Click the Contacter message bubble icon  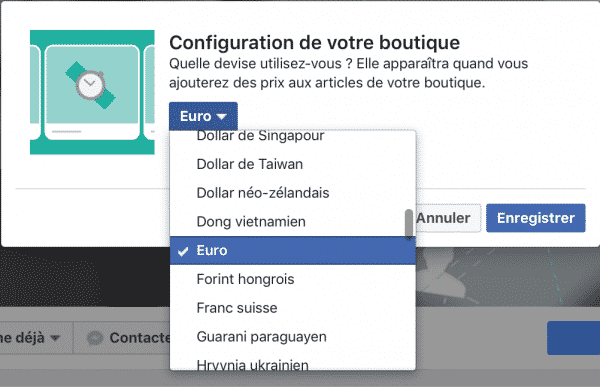pos(95,338)
